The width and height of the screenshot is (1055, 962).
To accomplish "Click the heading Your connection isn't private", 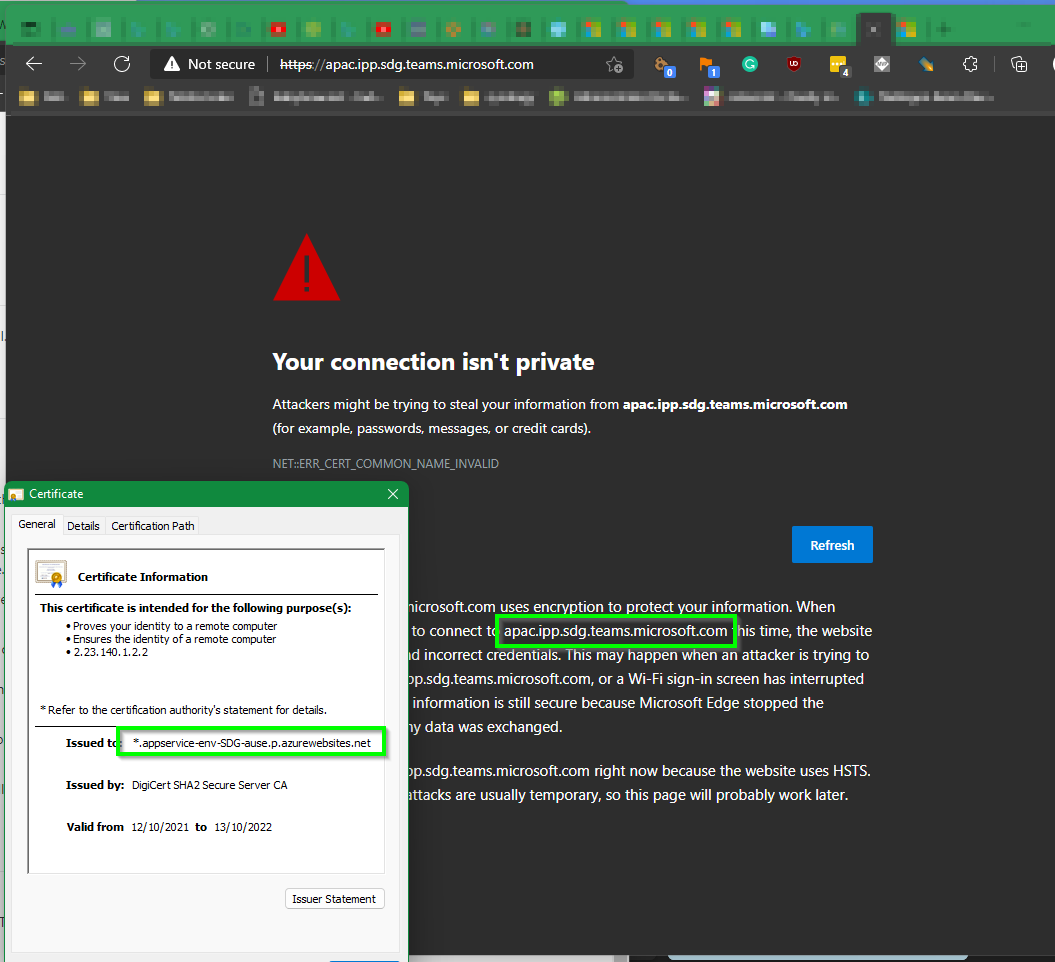I will coord(433,362).
